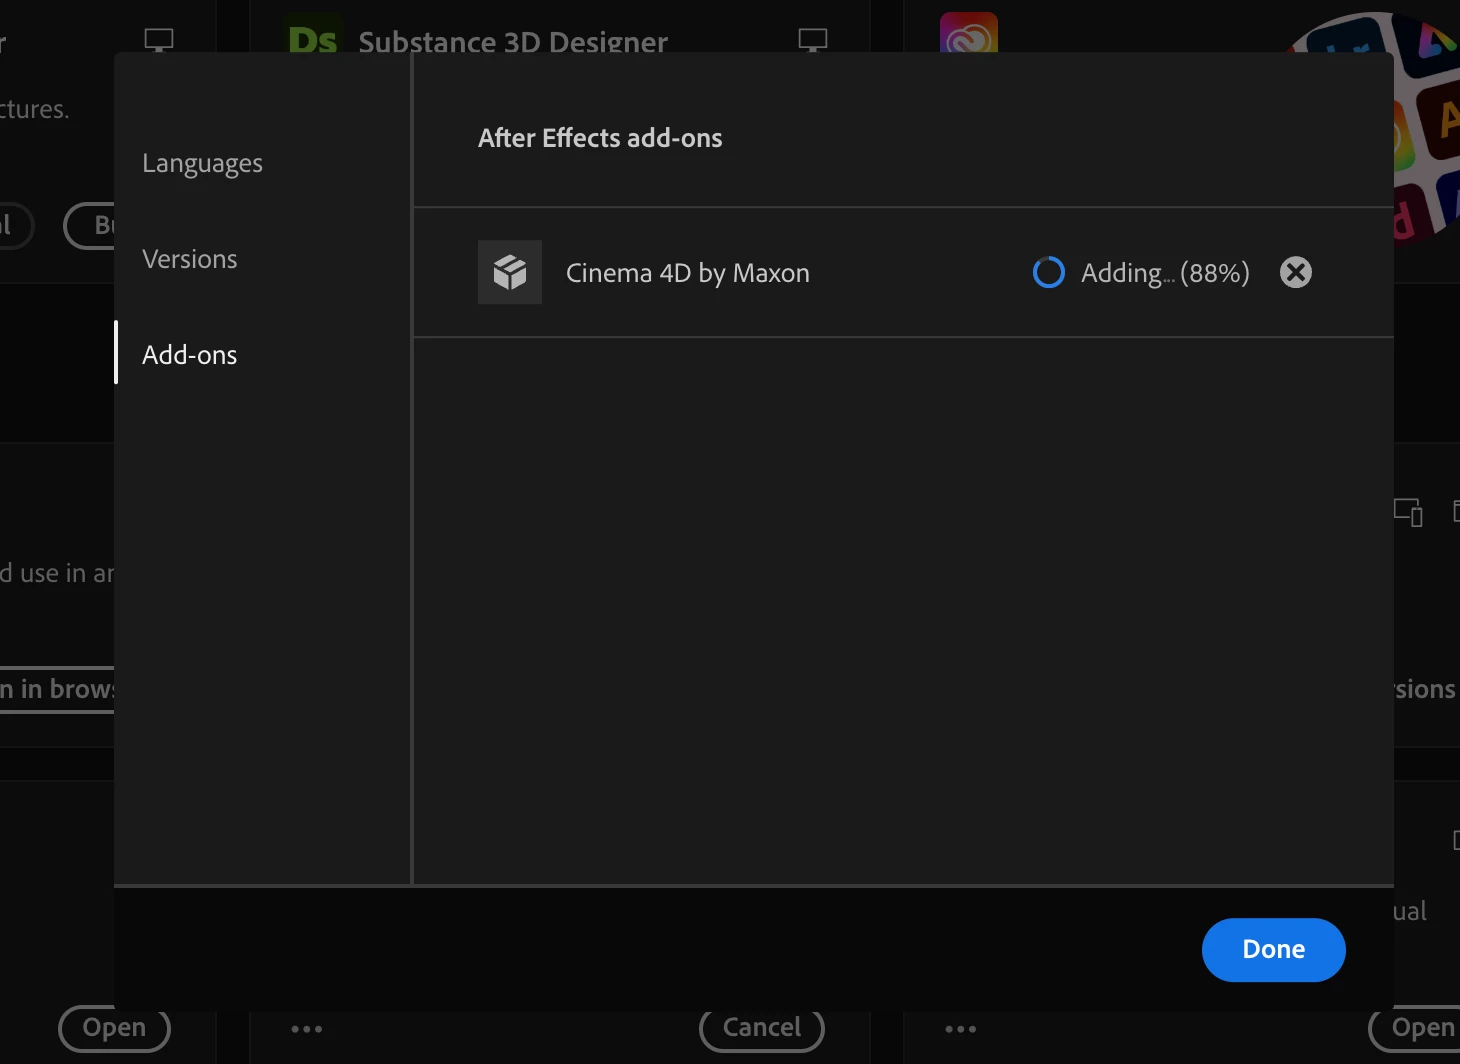This screenshot has width=1460, height=1064.
Task: Click the Substance 3D Designer Ds icon
Action: point(313,35)
